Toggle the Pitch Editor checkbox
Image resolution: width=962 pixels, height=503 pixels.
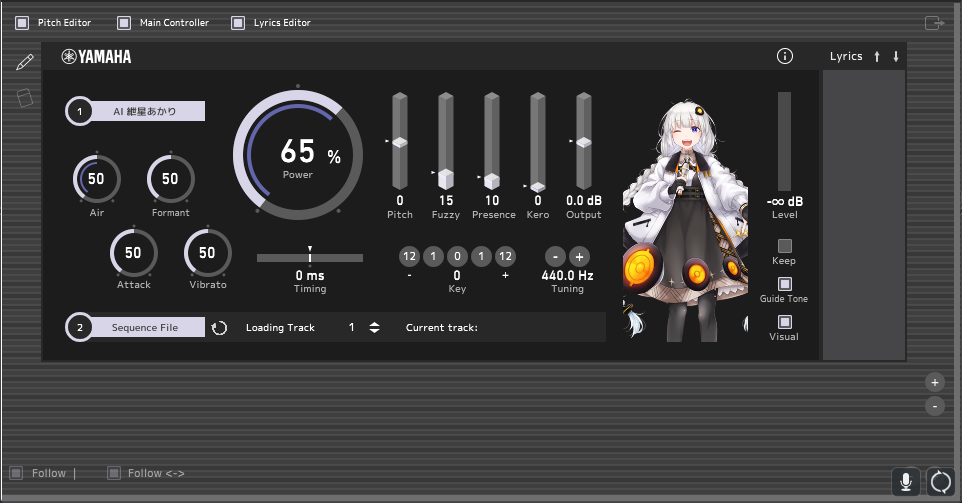pos(18,22)
